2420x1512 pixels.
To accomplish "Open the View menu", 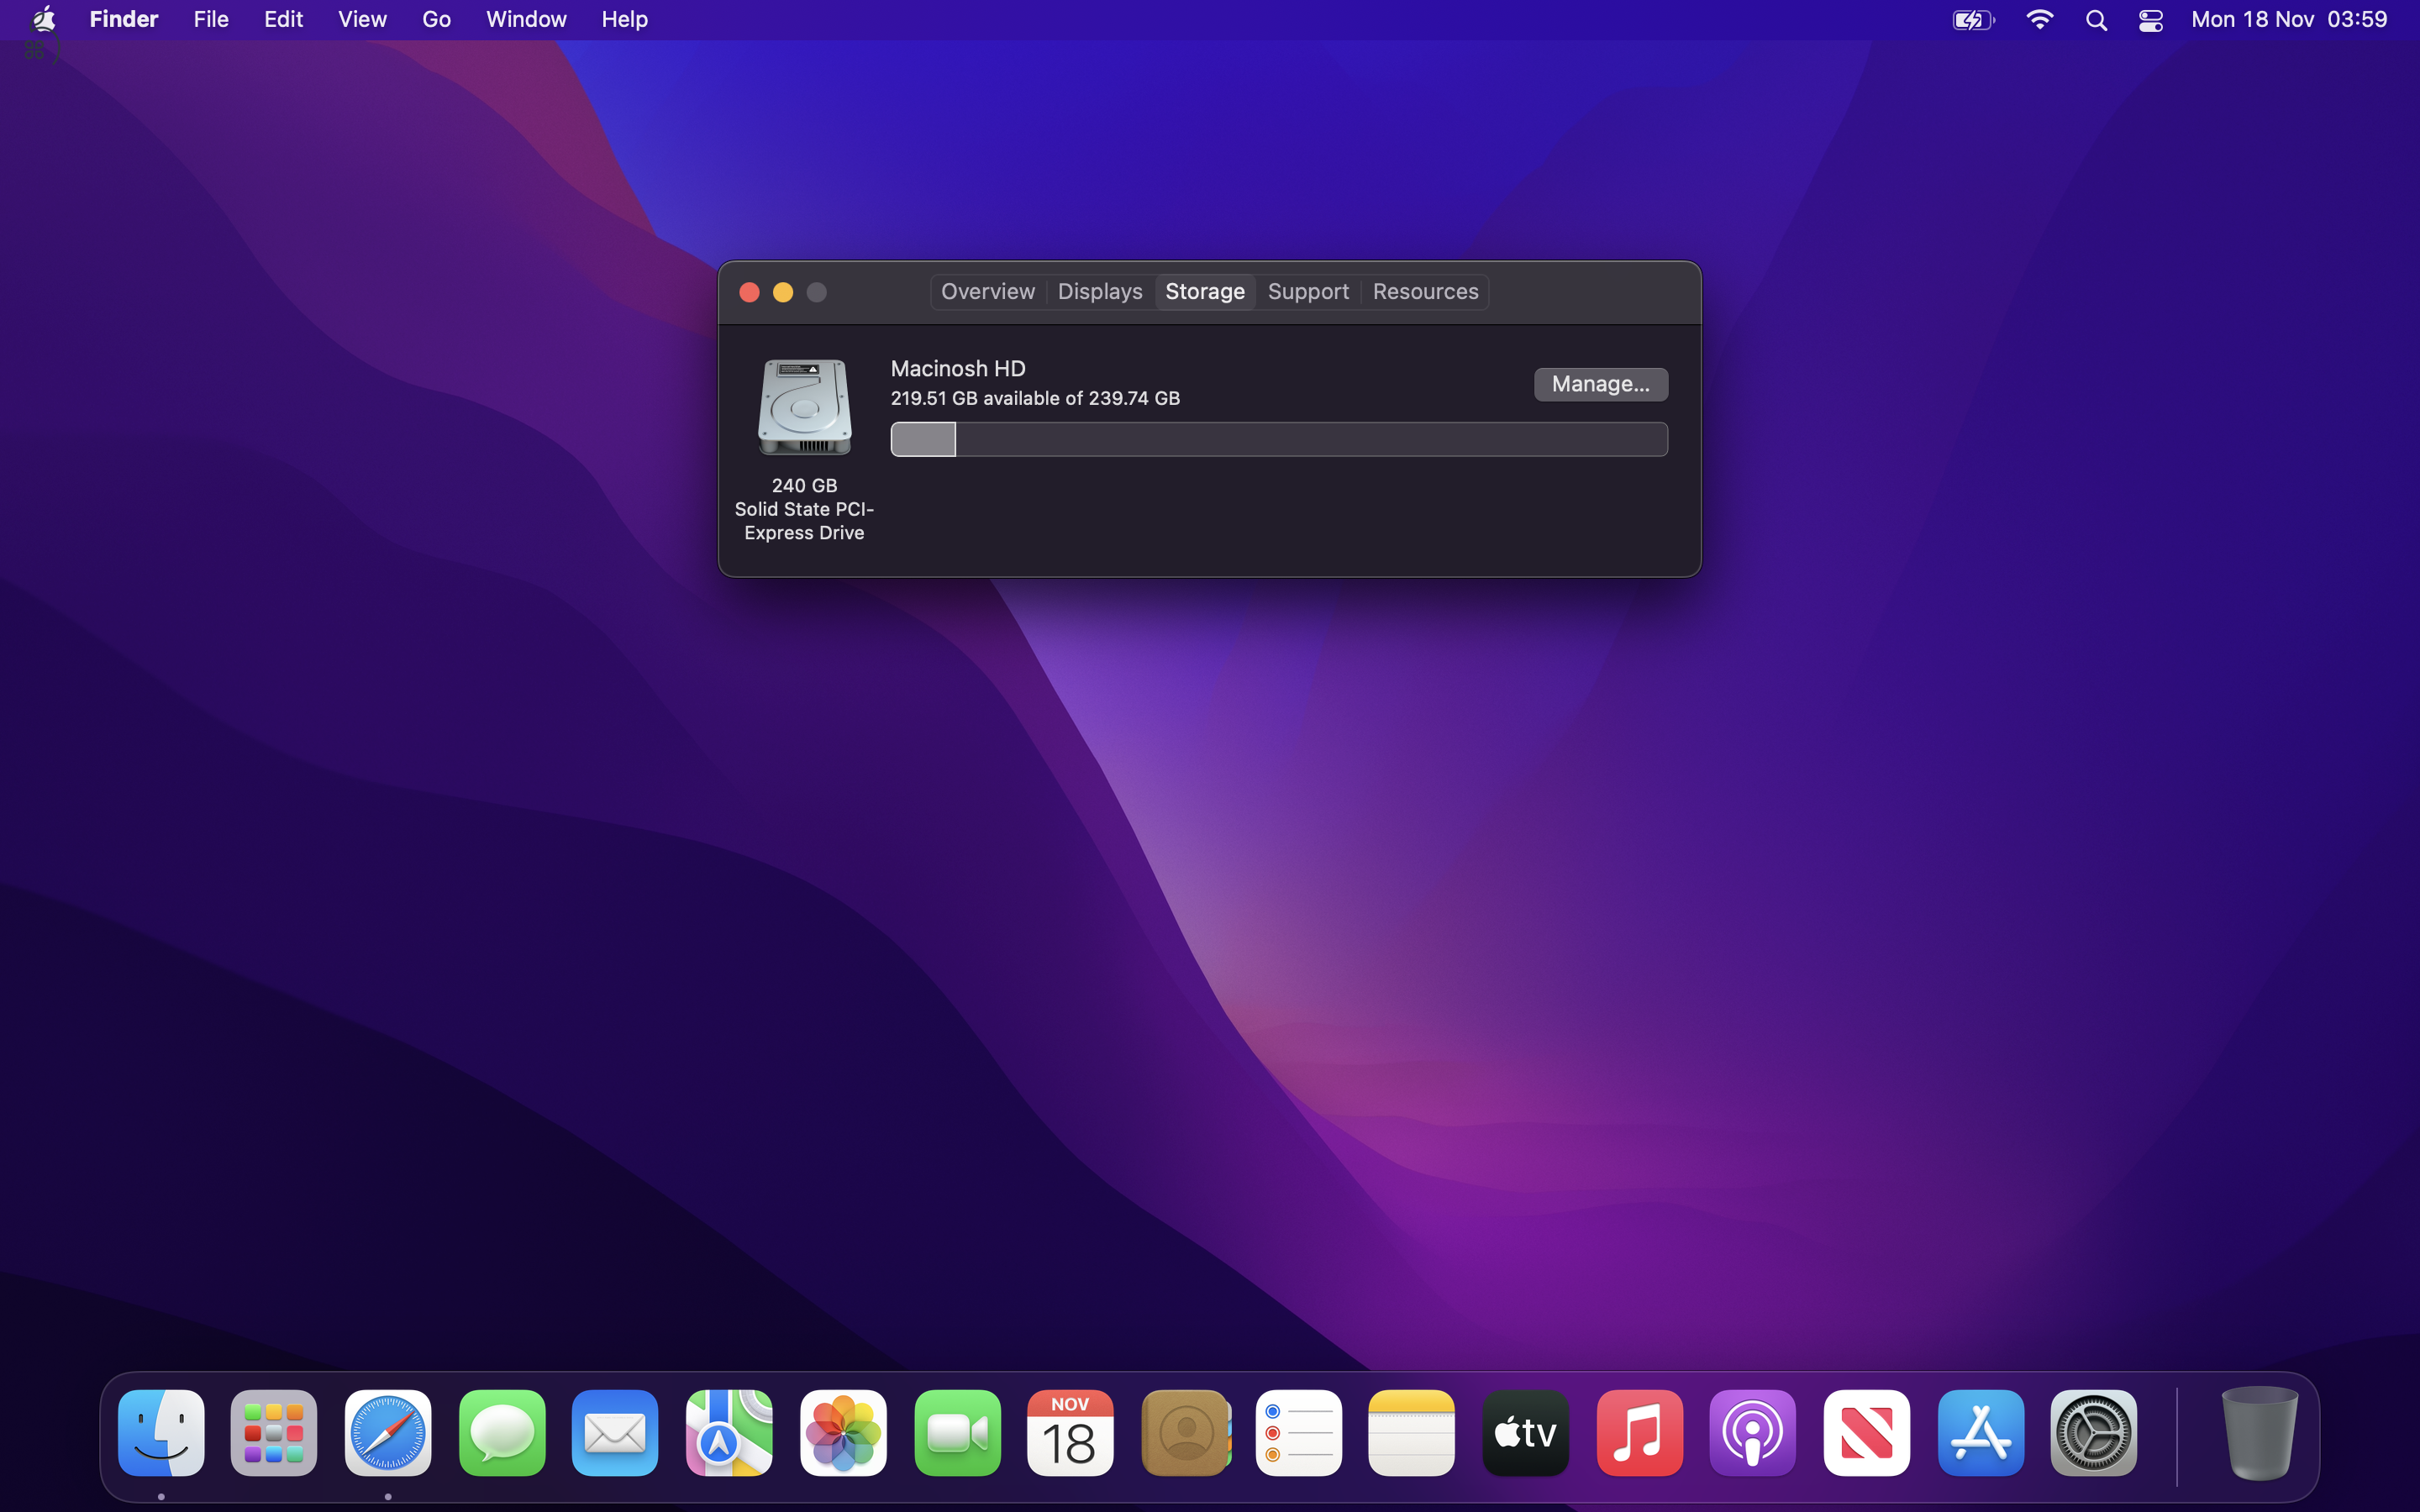I will 362,19.
